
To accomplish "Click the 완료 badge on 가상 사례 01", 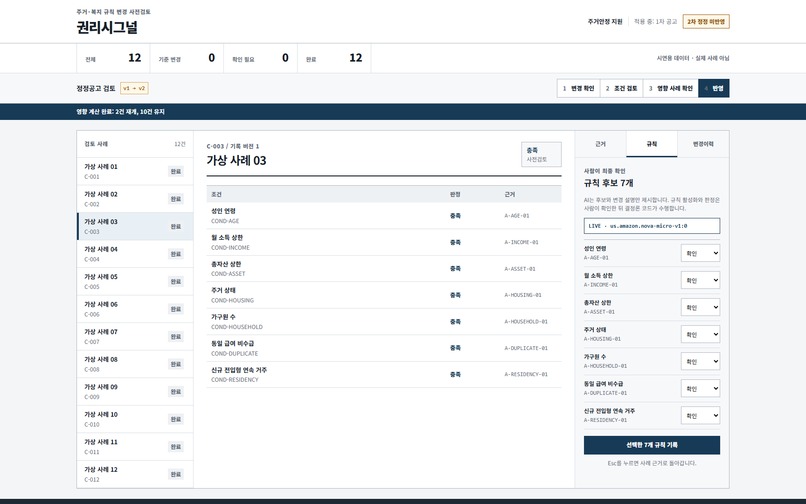I will pyautogui.click(x=176, y=171).
